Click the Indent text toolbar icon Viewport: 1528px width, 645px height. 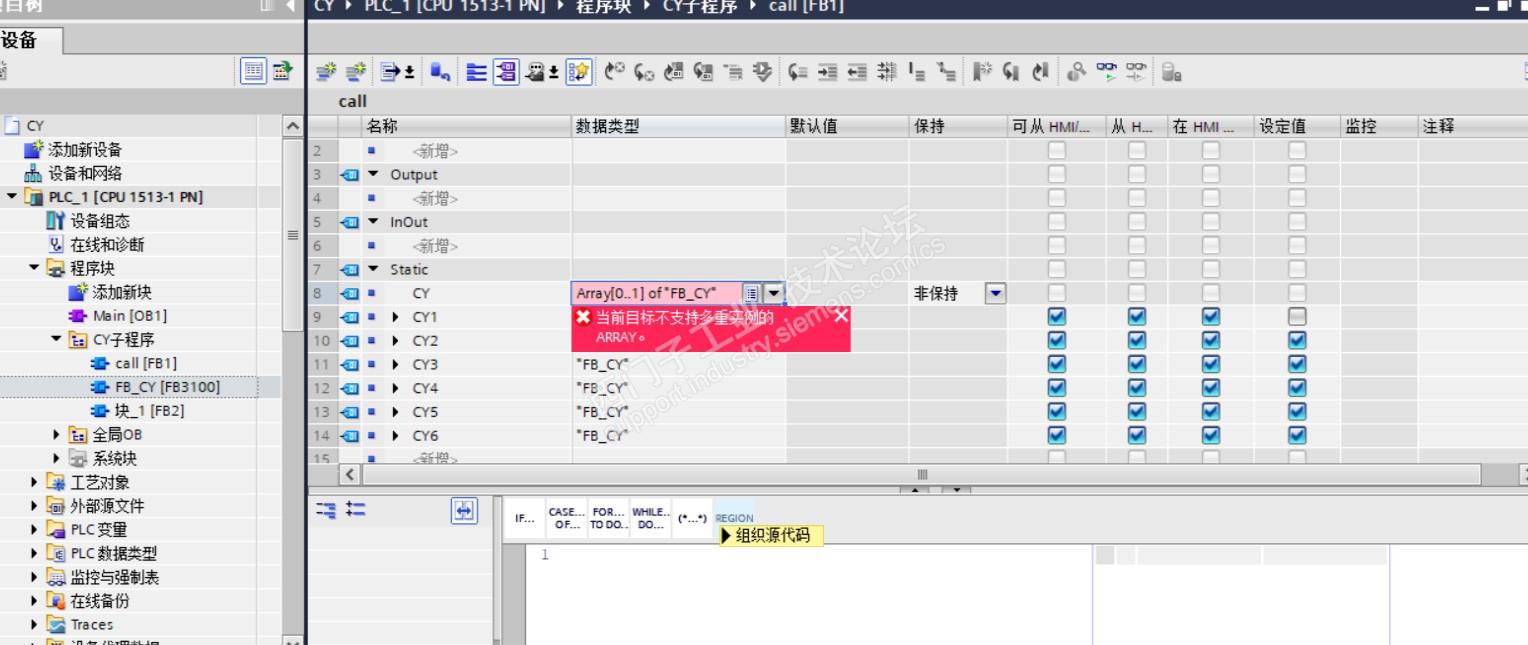[827, 72]
